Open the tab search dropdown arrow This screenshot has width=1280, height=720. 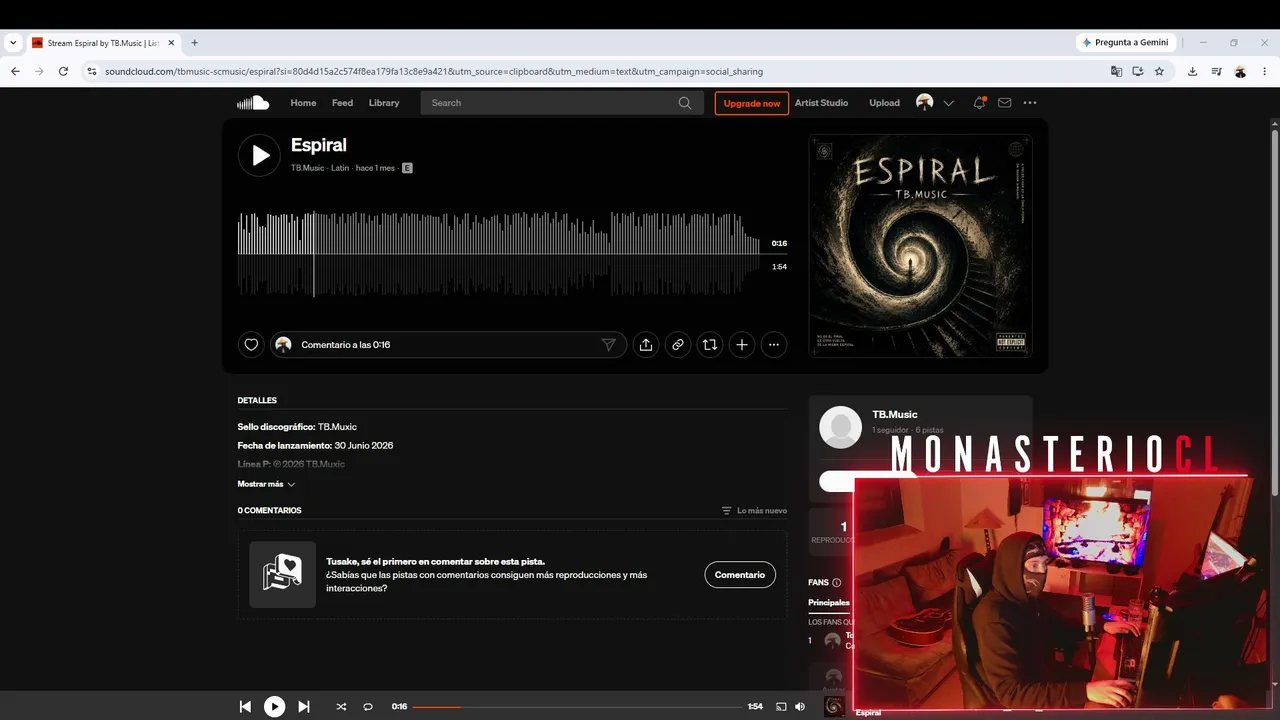[13, 43]
